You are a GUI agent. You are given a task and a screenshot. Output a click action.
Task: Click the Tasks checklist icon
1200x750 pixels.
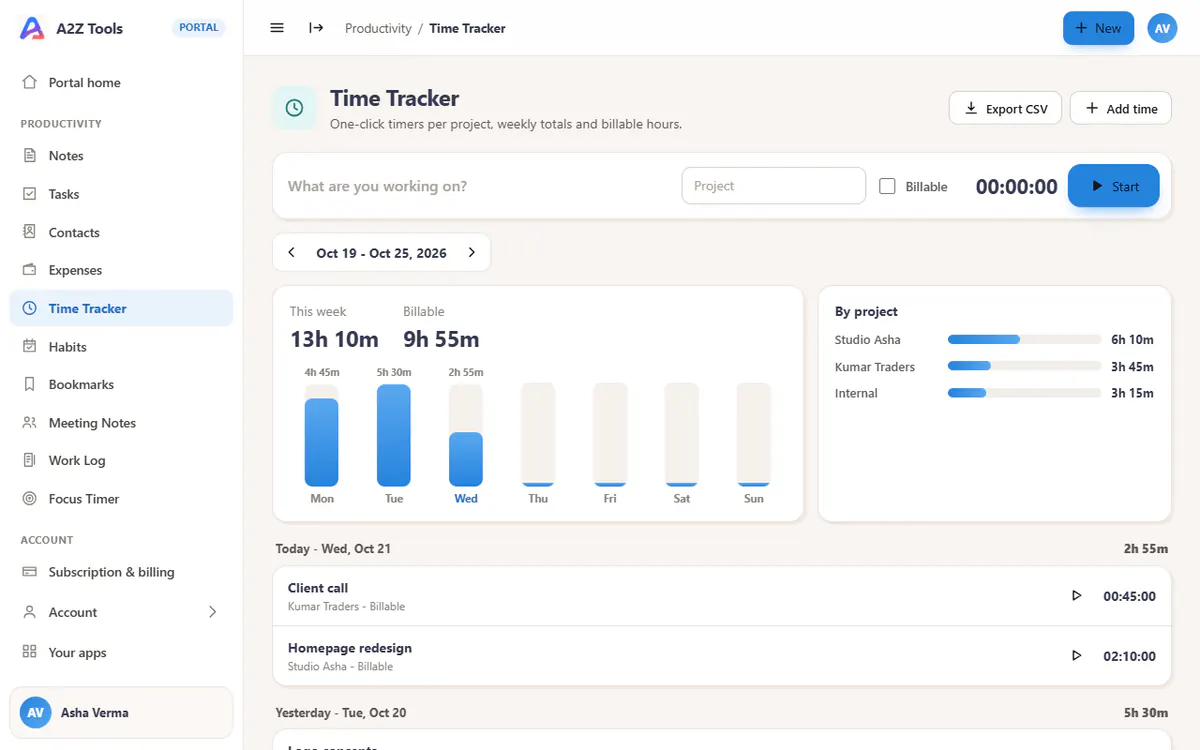tap(30, 194)
